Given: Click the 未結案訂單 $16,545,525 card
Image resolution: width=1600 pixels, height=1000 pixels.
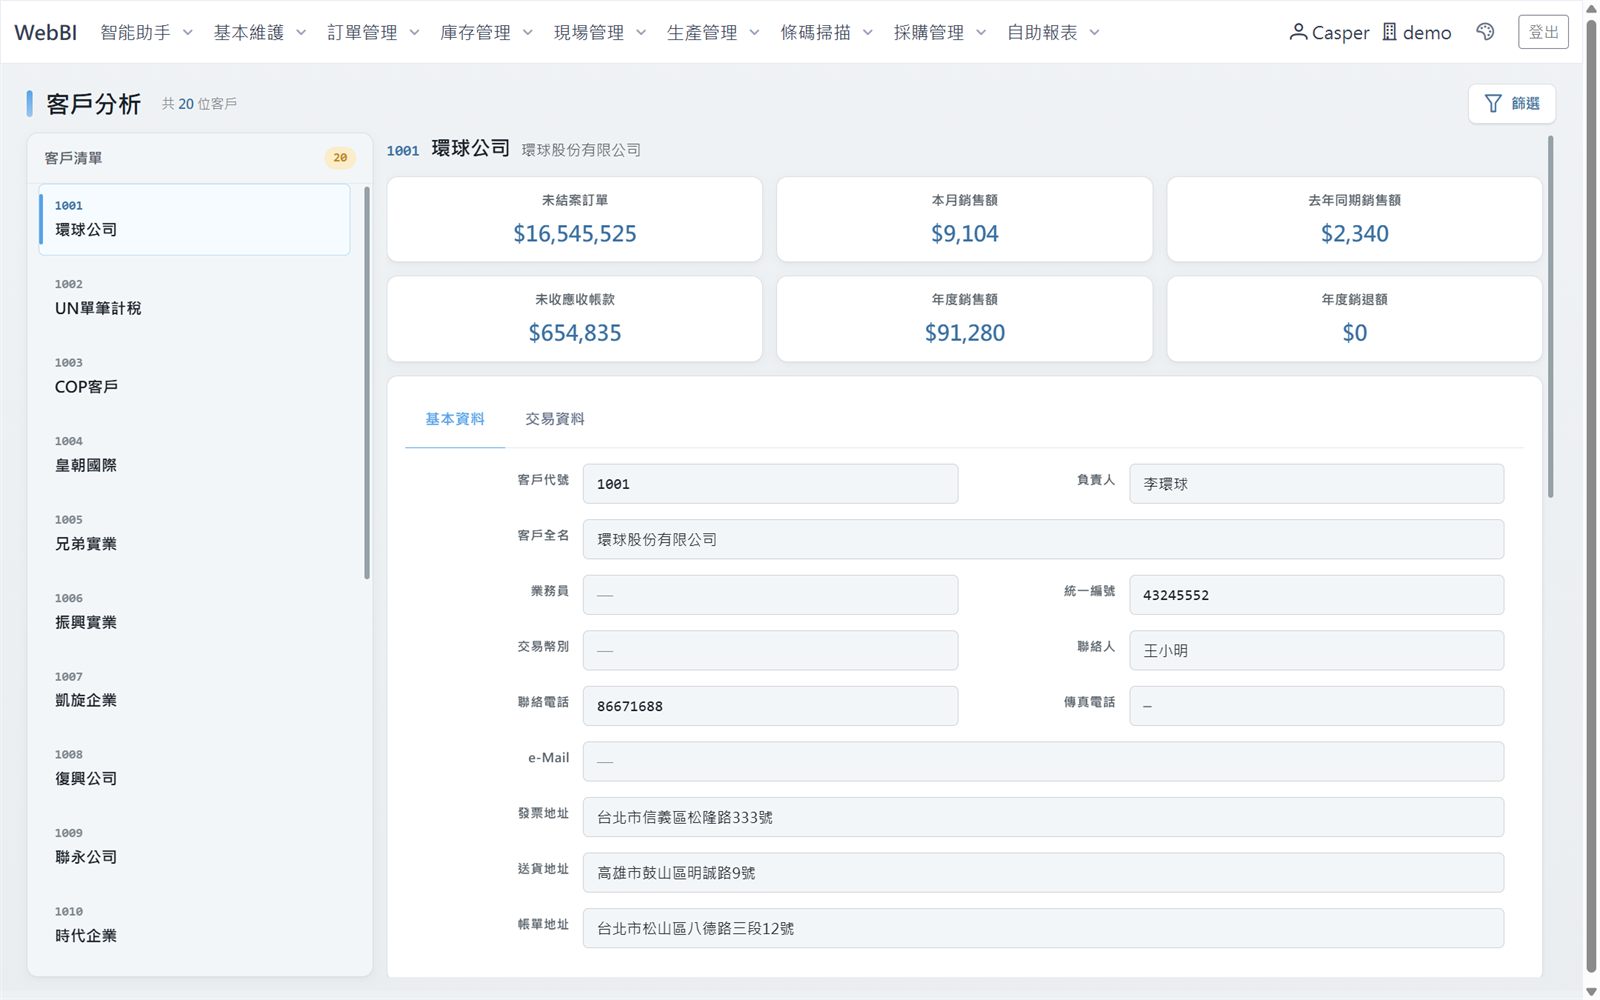Looking at the screenshot, I should [574, 220].
